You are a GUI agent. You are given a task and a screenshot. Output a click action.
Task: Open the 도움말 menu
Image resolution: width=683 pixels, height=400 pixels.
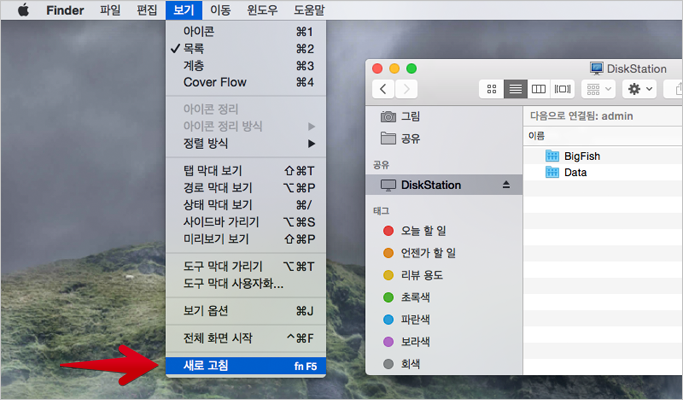(x=309, y=10)
